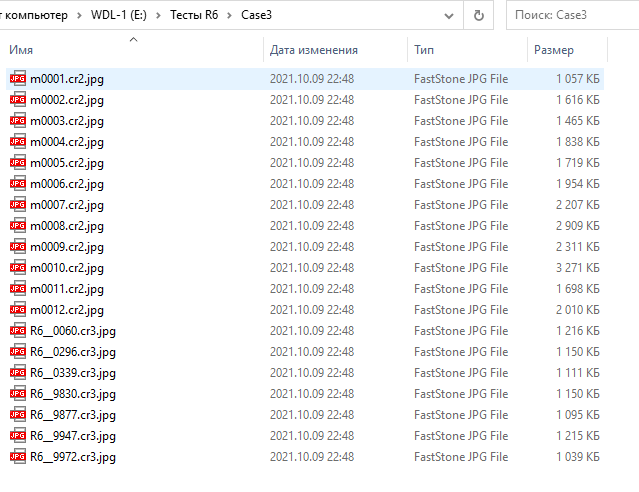Viewport: 639px width, 492px height.
Task: Navigate to the Тесты R6 breadcrumb folder
Action: (x=197, y=15)
